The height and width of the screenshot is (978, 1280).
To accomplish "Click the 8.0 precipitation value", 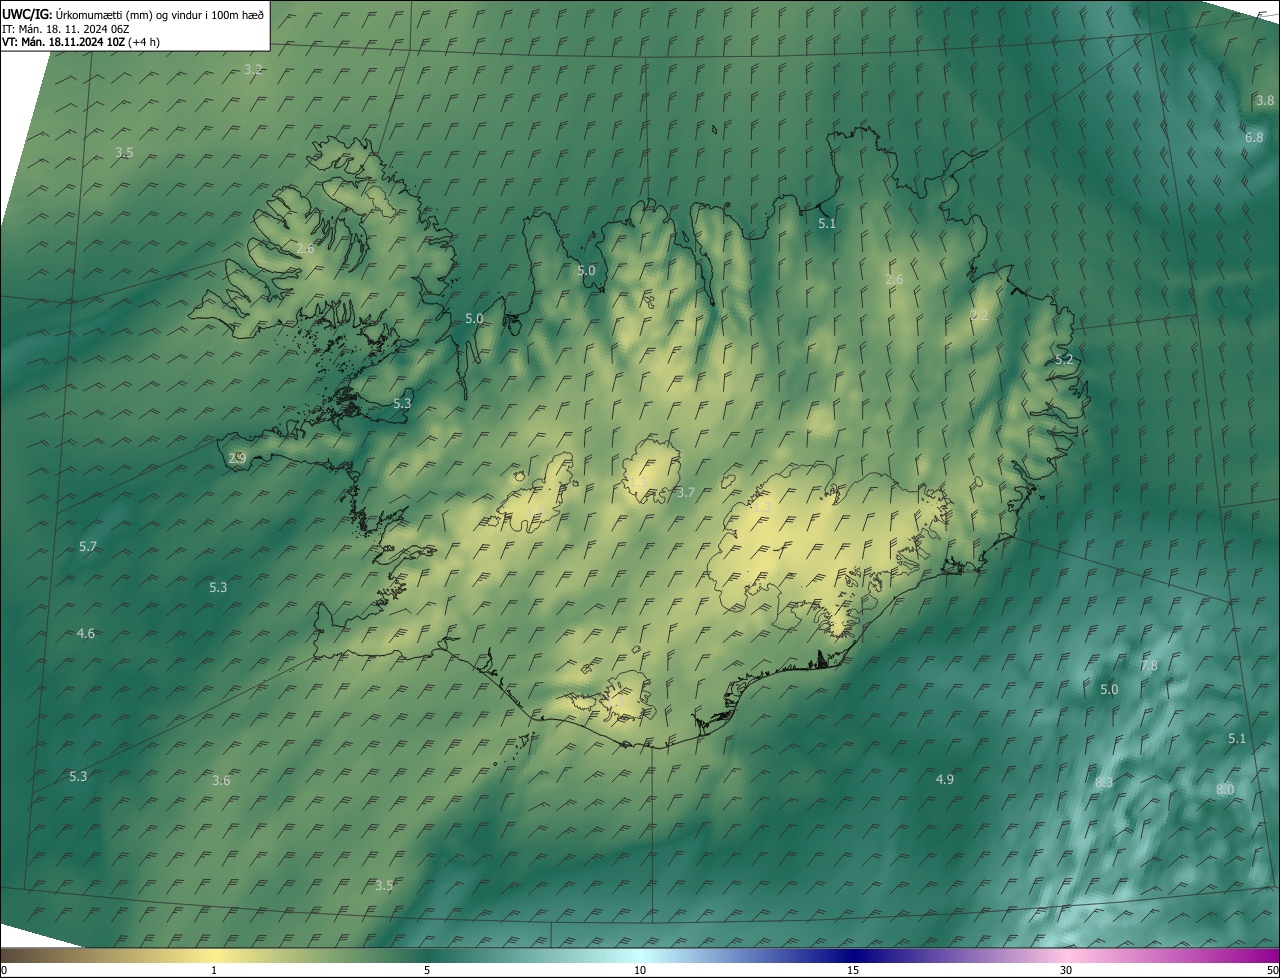I will 1225,789.
